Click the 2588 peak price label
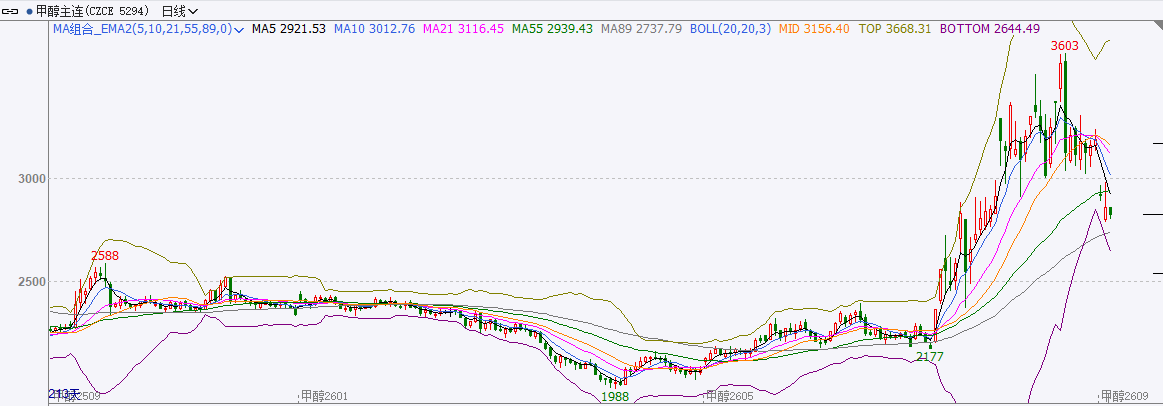The width and height of the screenshot is (1163, 406). (105, 255)
